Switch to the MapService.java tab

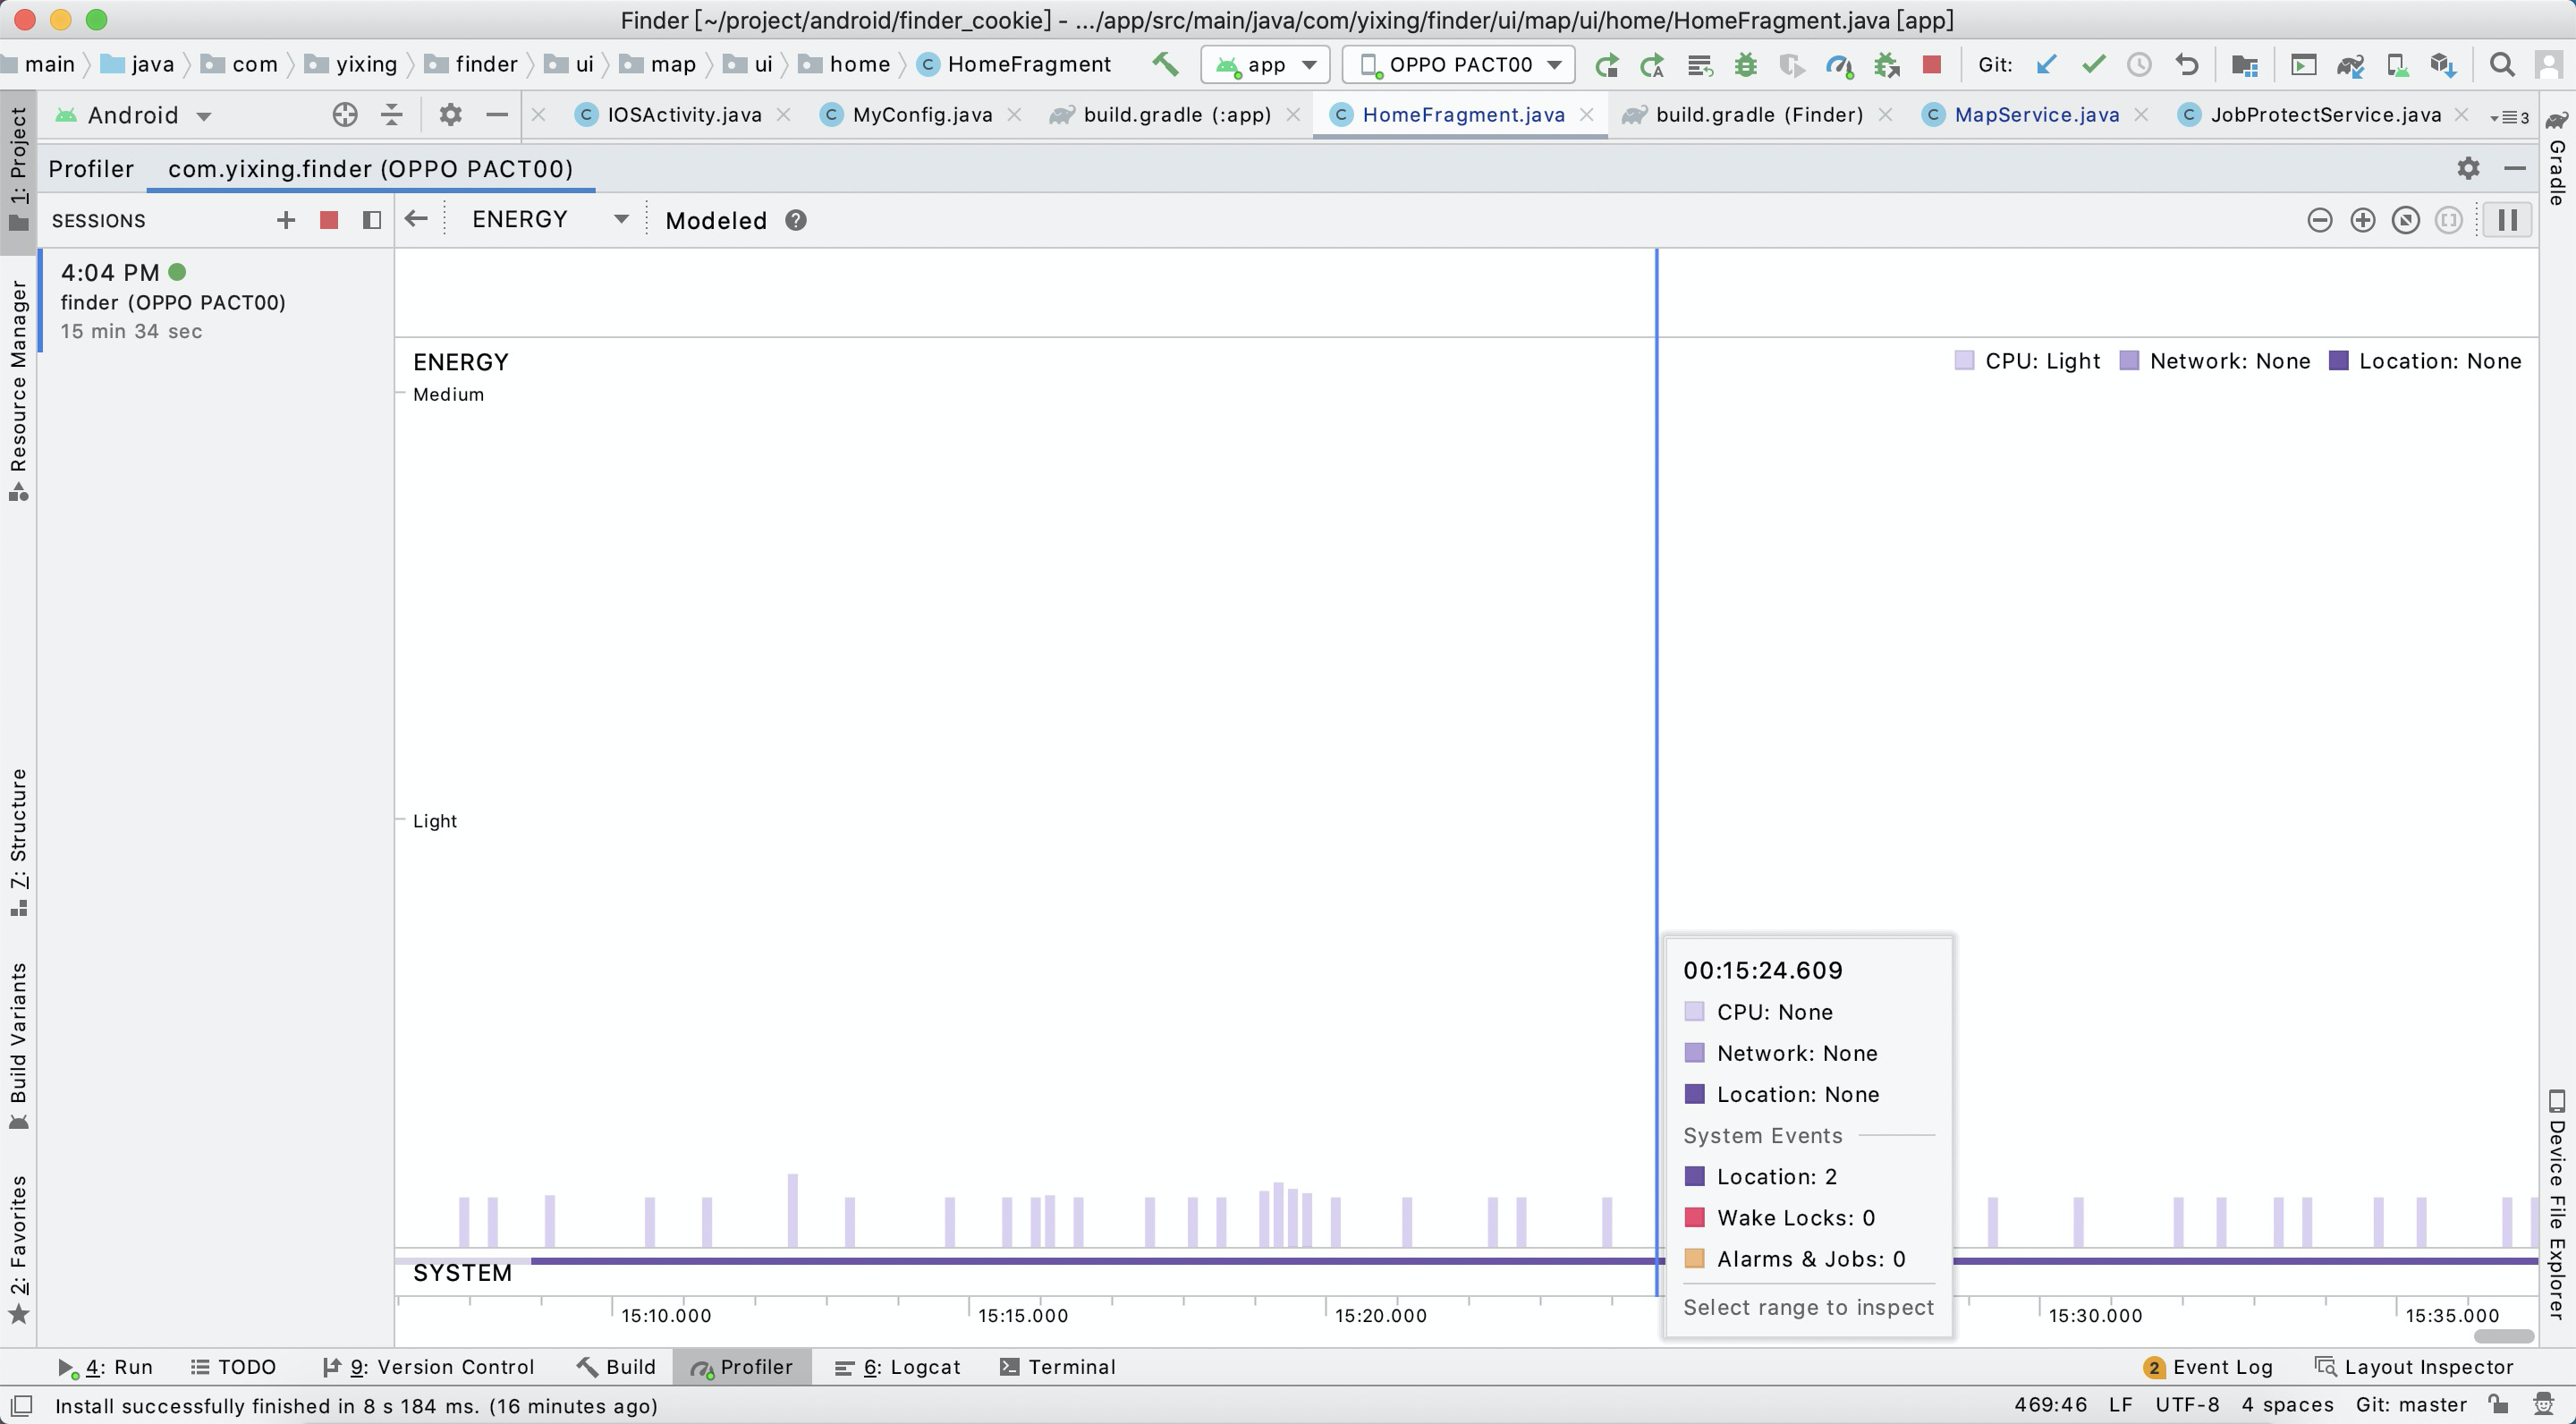(x=2036, y=115)
